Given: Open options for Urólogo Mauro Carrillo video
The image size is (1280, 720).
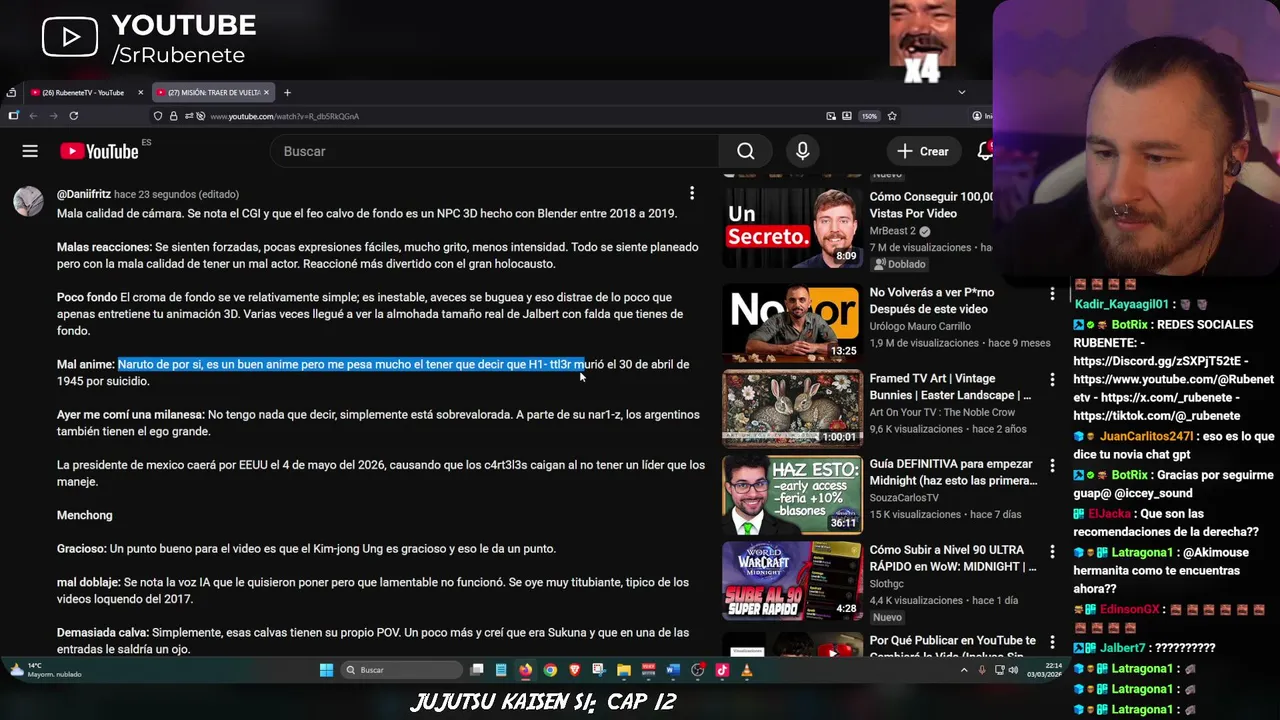Looking at the screenshot, I should [1051, 293].
